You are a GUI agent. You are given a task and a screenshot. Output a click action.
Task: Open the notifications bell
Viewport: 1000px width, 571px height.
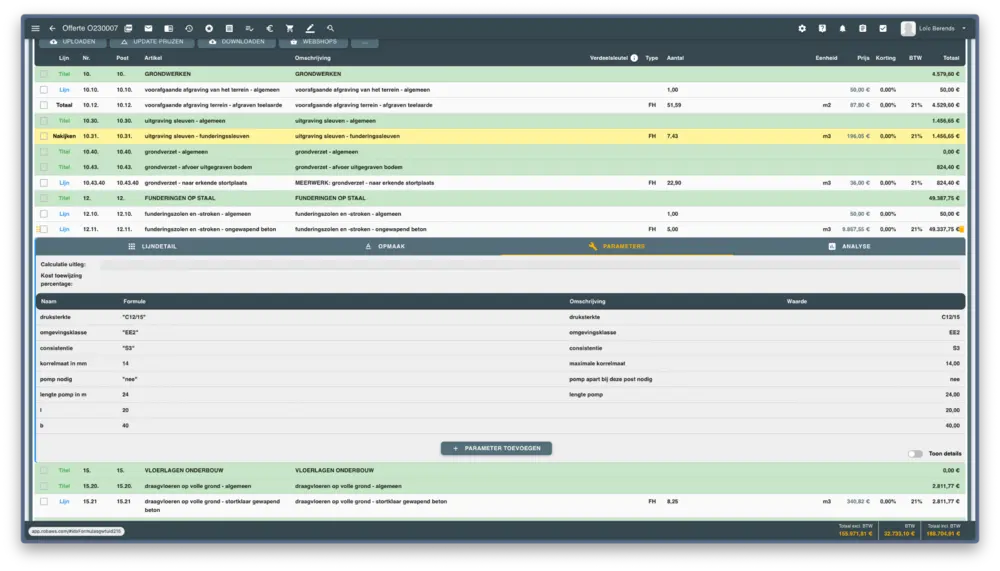[842, 28]
